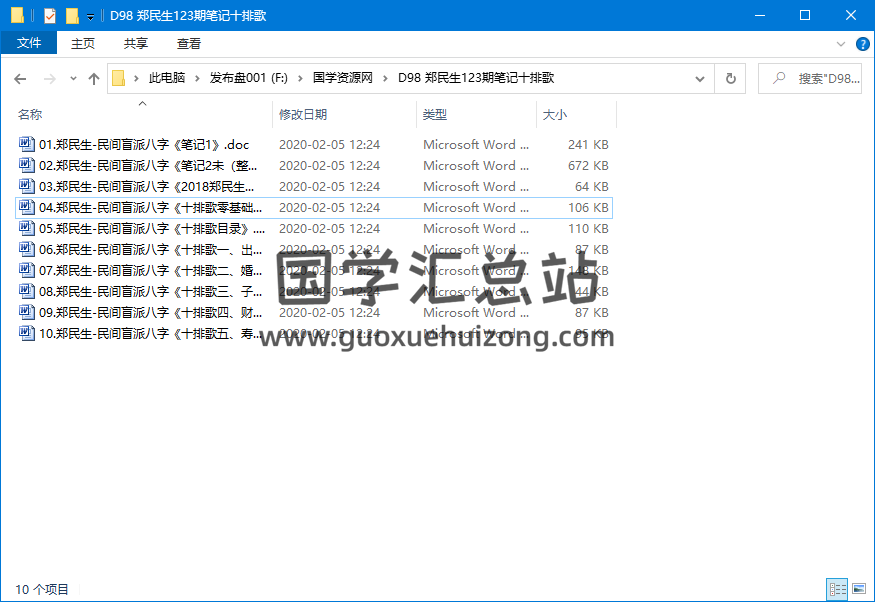Viewport: 875px width, 602px height.
Task: Click the Word icon of file 10
Action: click(x=27, y=333)
